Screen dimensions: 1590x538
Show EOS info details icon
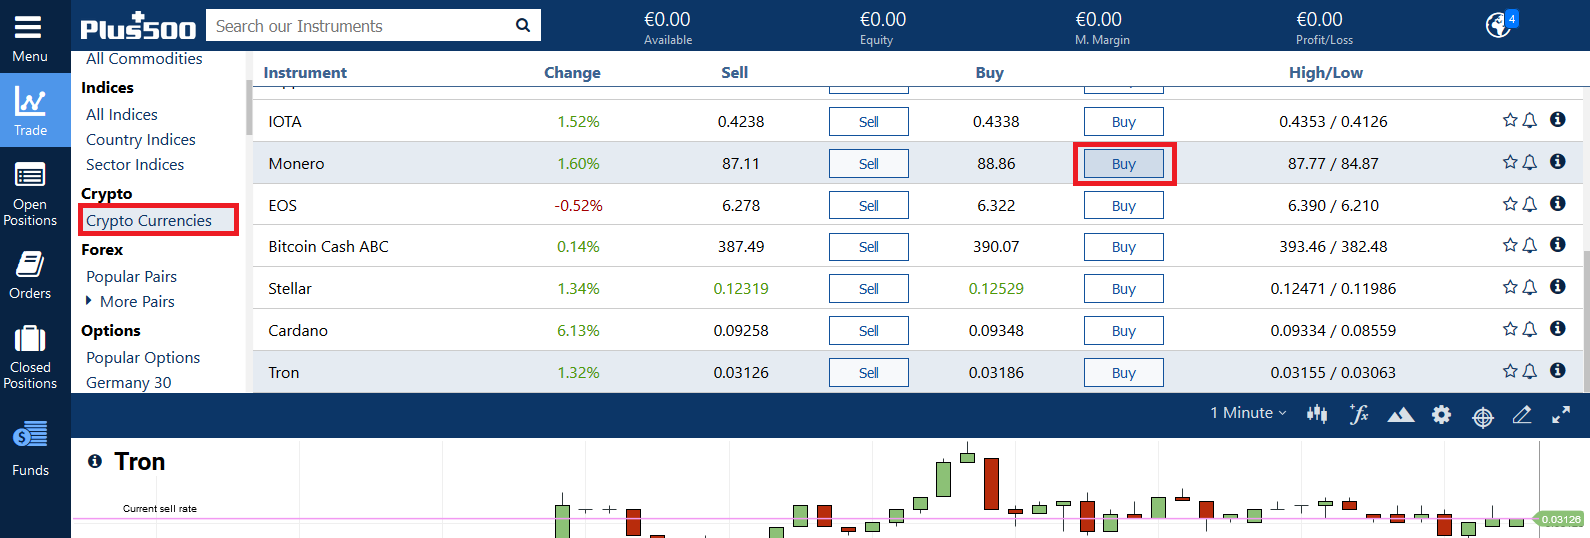coord(1558,203)
